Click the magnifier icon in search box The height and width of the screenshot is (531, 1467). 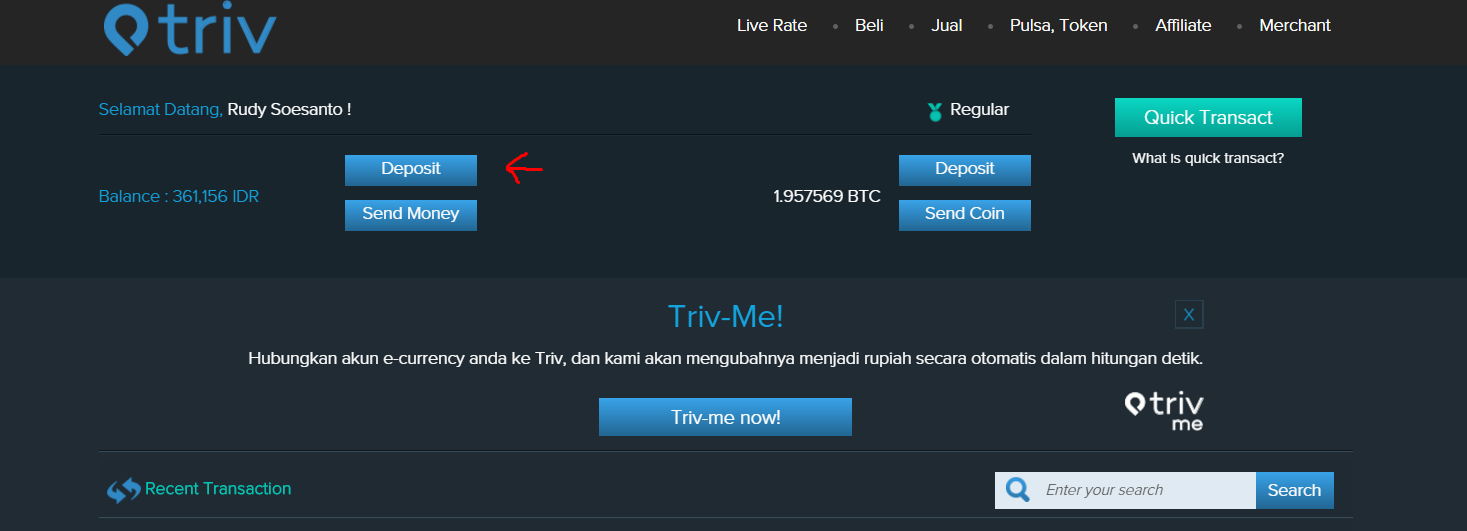(x=1018, y=490)
